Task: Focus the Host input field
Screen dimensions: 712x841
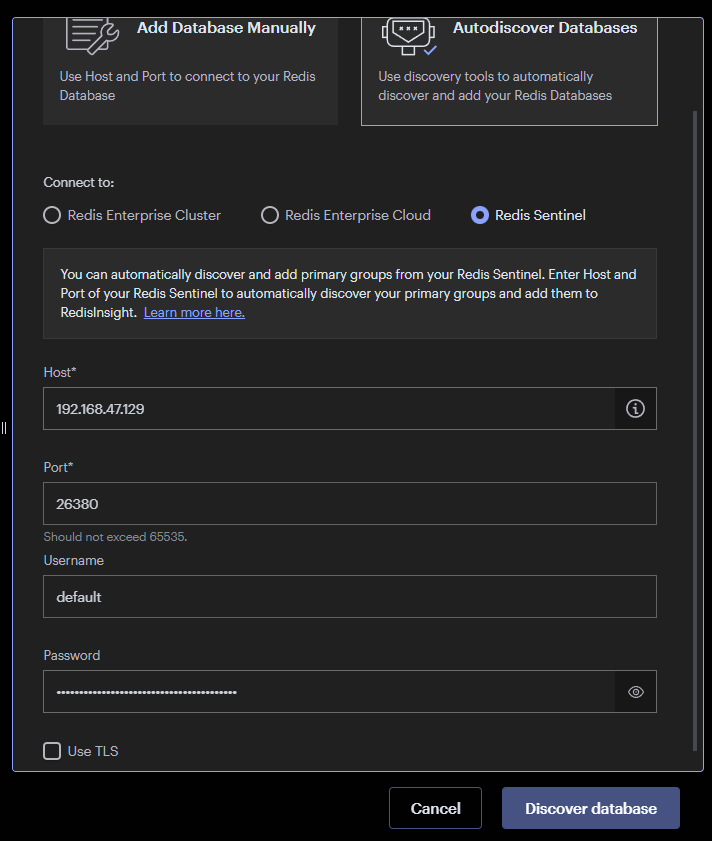Action: [328, 409]
